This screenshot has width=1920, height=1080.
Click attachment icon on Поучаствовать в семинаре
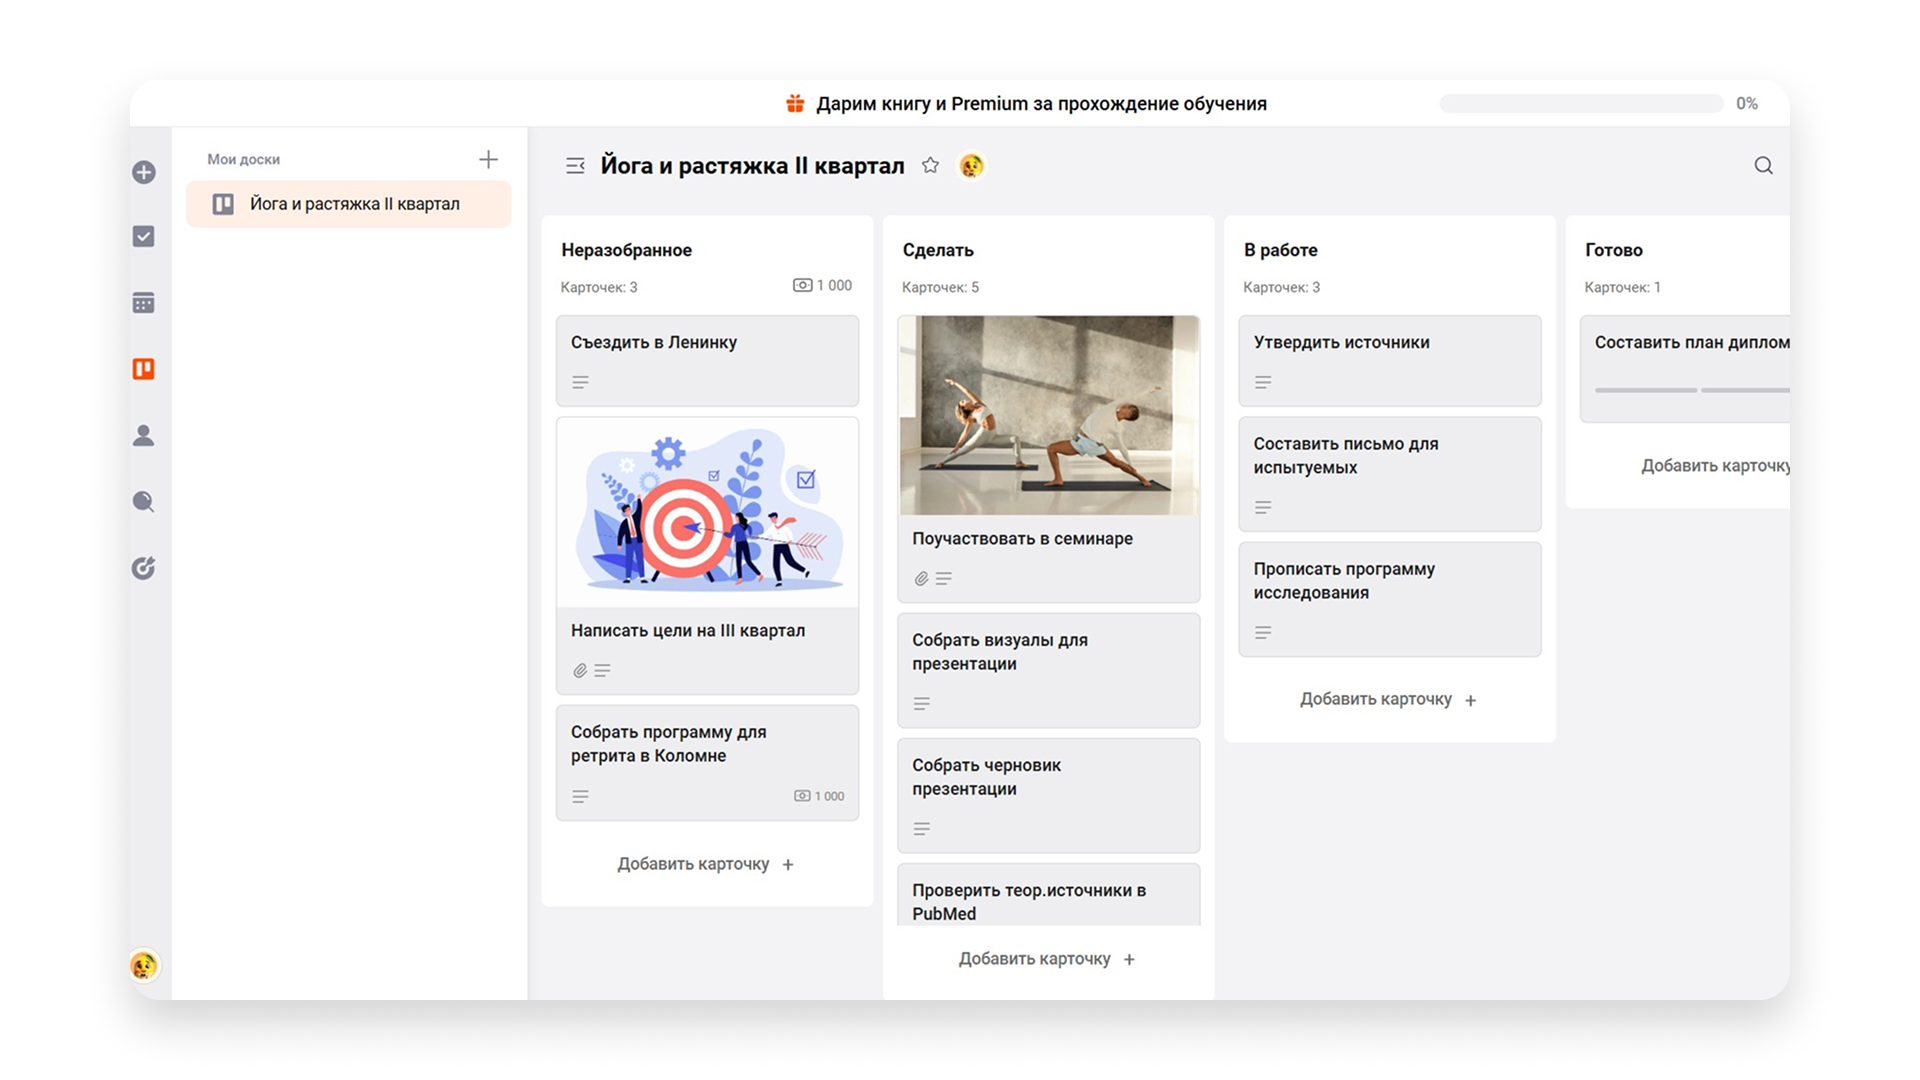921,579
